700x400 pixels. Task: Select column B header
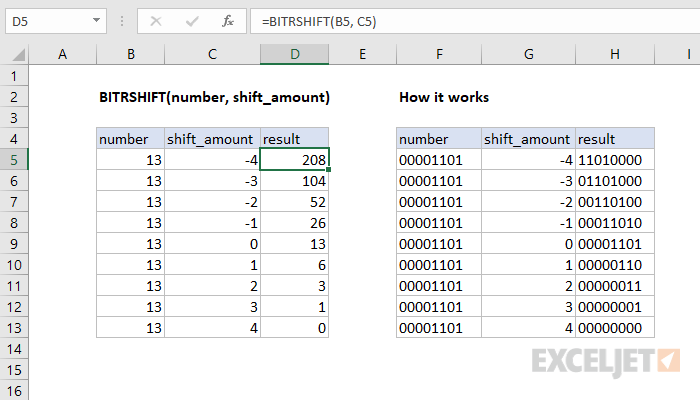click(x=130, y=54)
